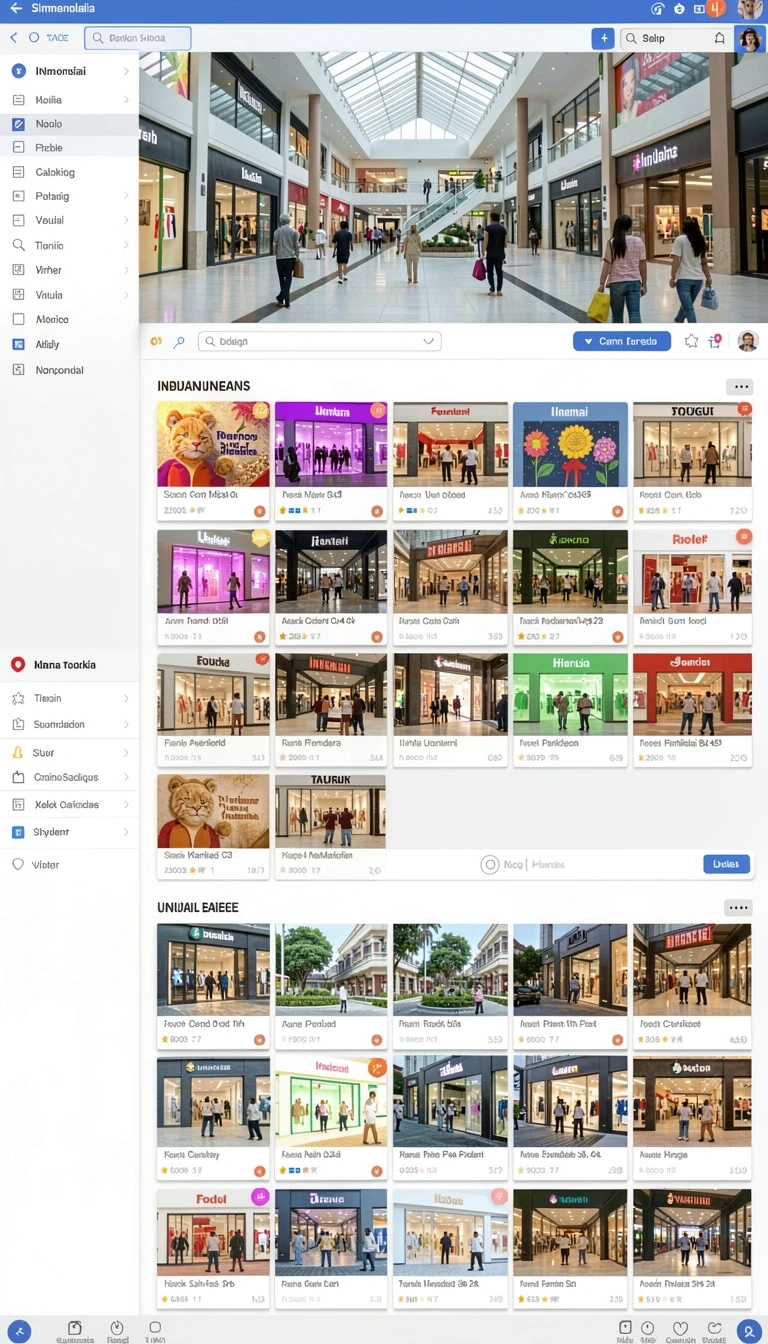Screen dimensions: 768x1344
Task: Open the Eoucka store thumbnail
Action: pyautogui.click(x=213, y=695)
